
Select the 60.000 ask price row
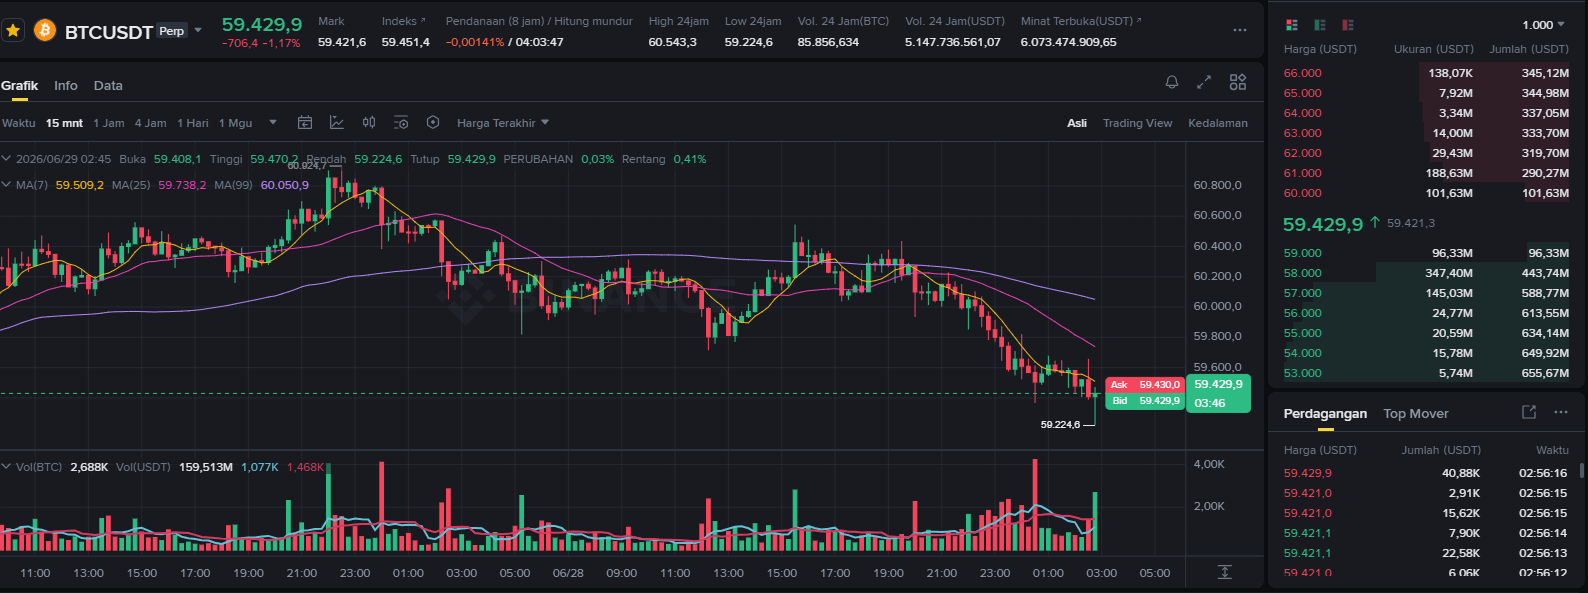pos(1426,193)
